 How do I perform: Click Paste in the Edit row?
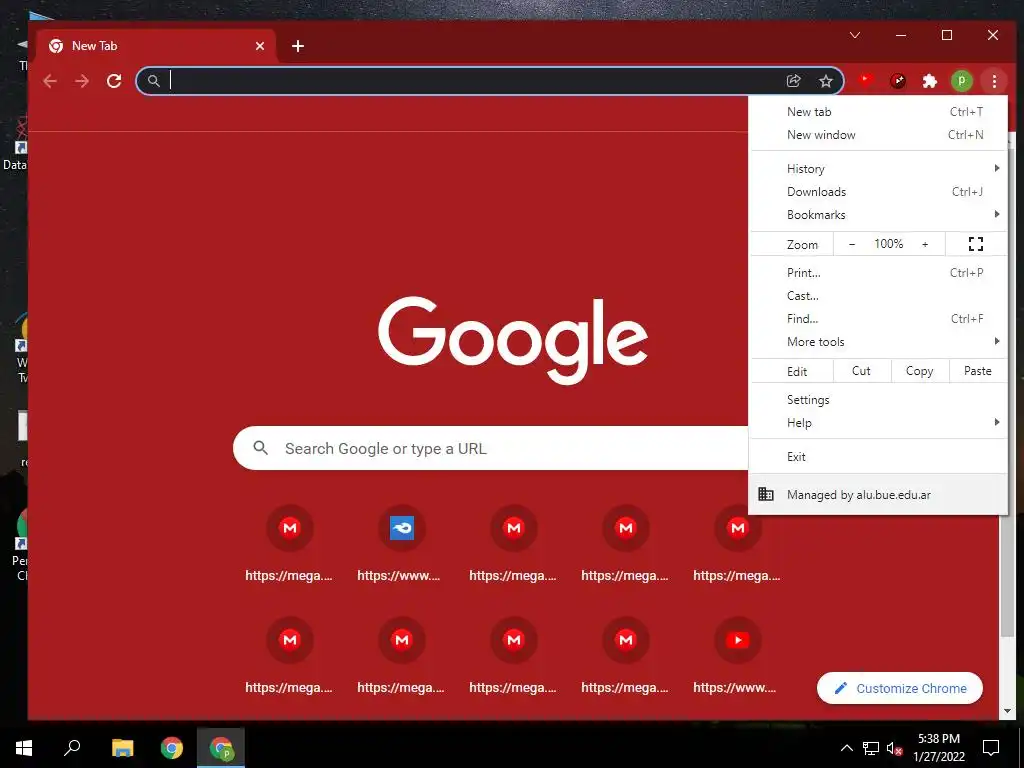coord(978,371)
